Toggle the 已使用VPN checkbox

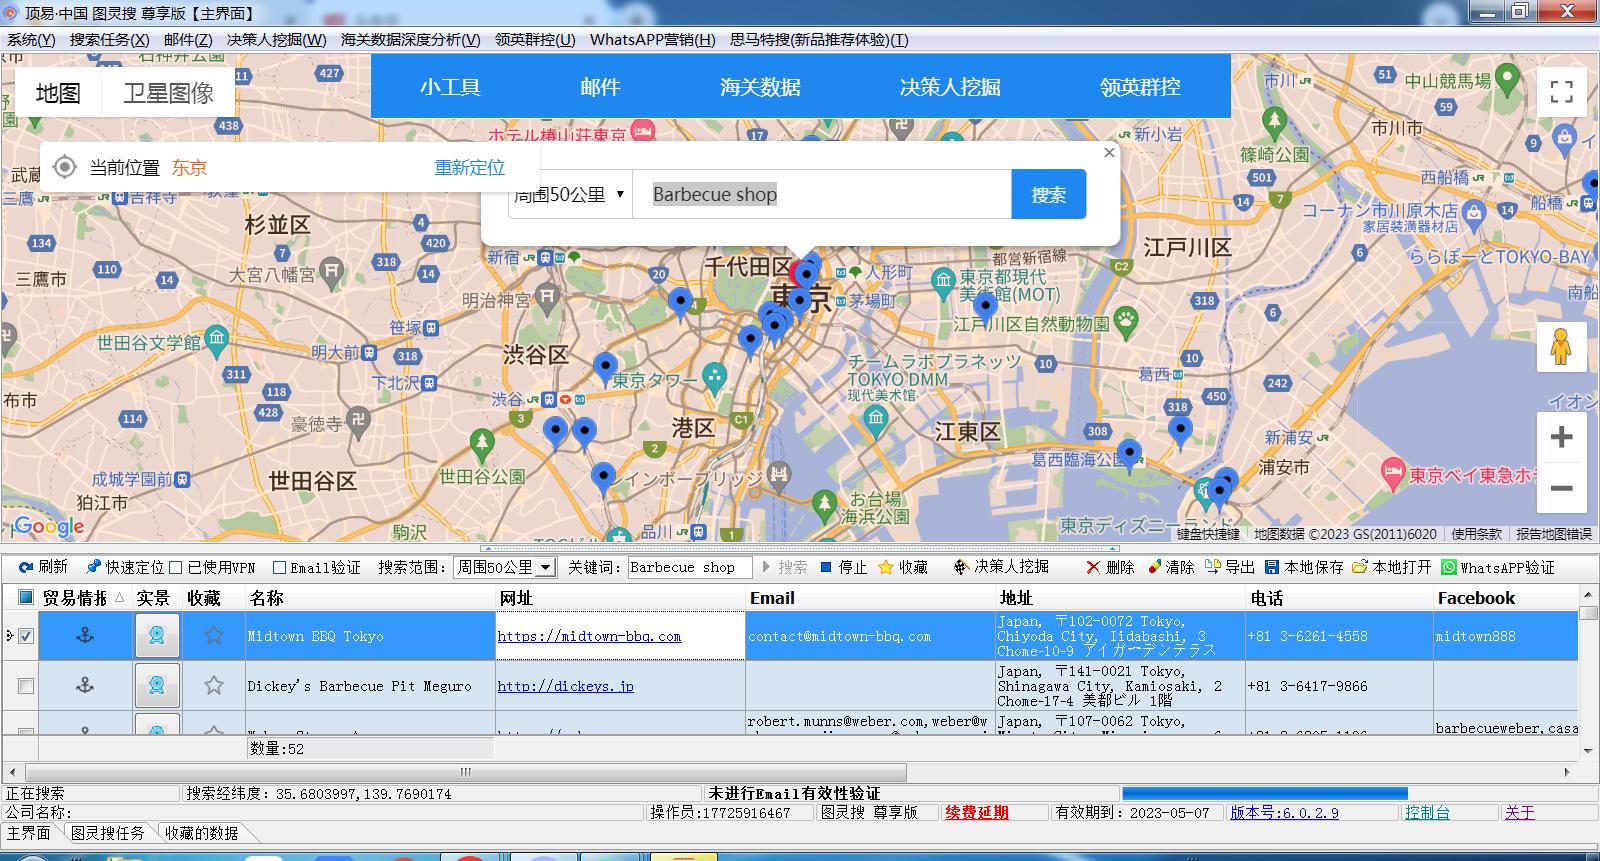click(x=176, y=567)
